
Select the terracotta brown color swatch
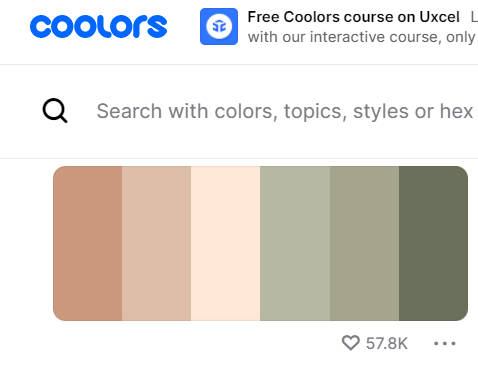(88, 243)
